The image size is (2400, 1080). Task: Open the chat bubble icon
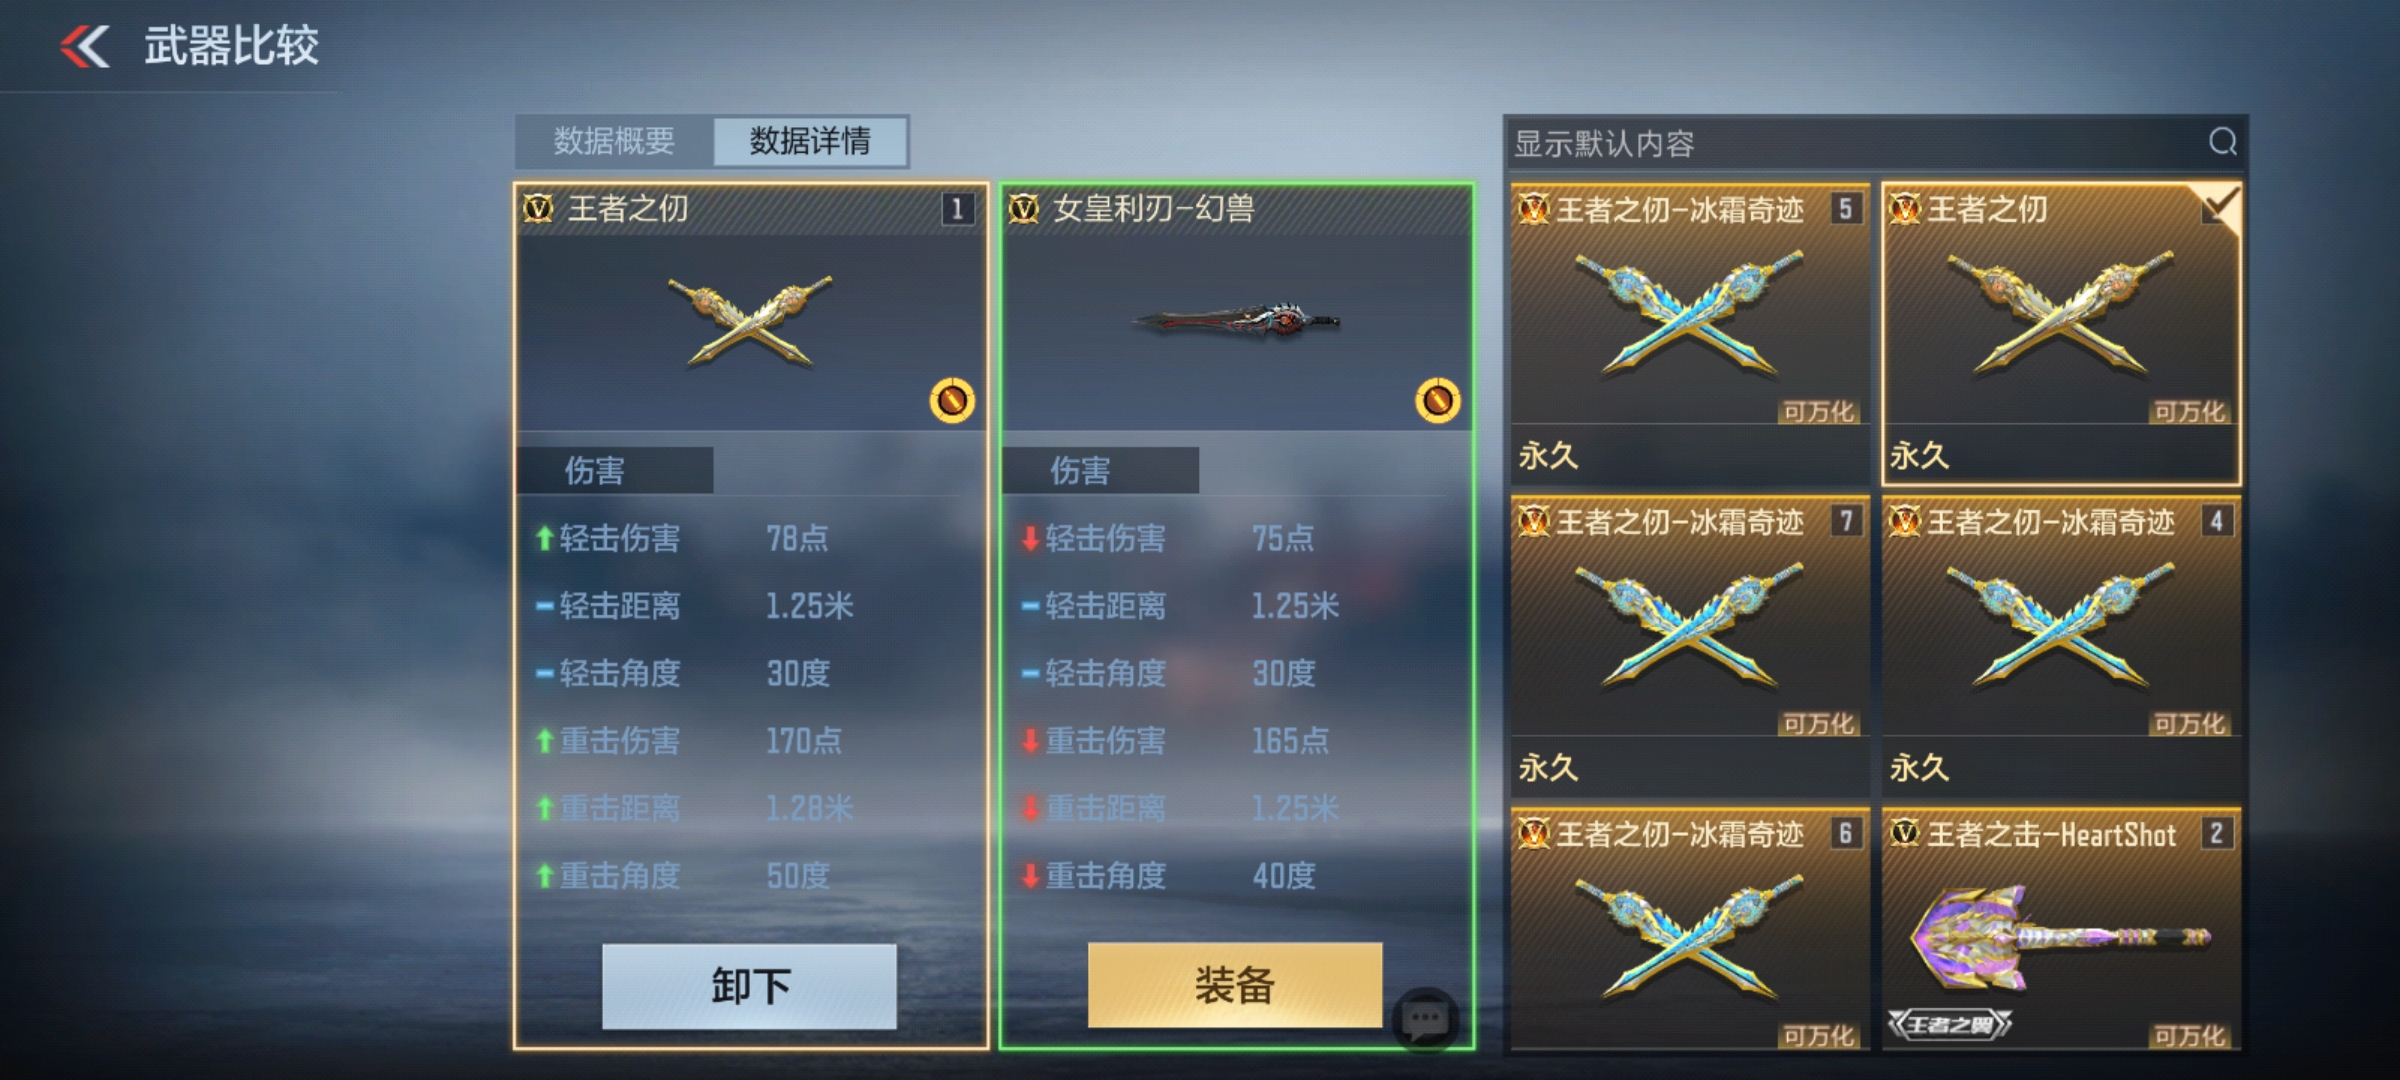pyautogui.click(x=1425, y=1019)
